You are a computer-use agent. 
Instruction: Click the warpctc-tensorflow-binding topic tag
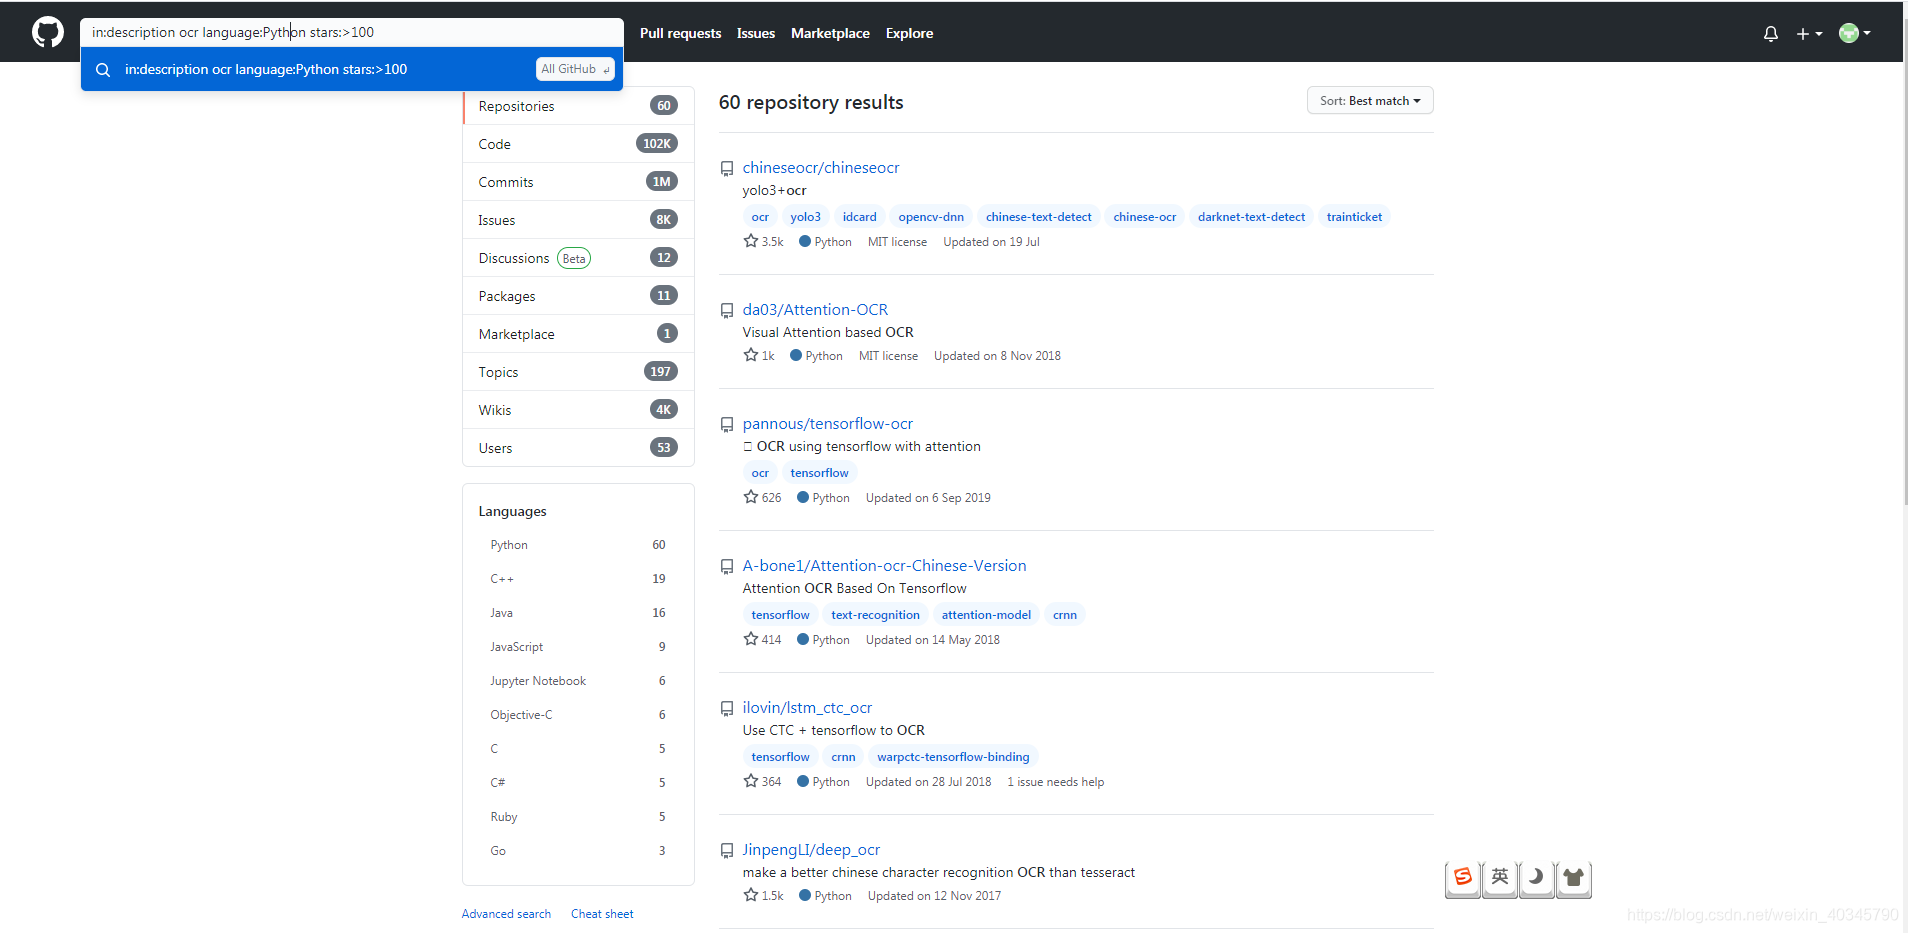click(x=953, y=757)
